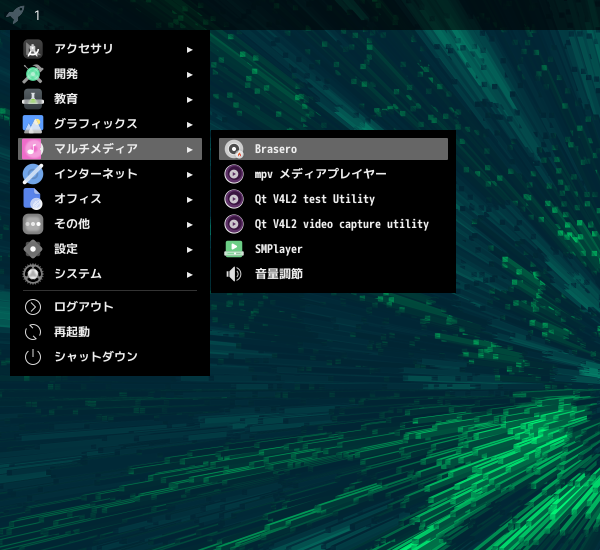Open the 開発 menu entry
Screen dimensions: 600x550
coord(110,74)
